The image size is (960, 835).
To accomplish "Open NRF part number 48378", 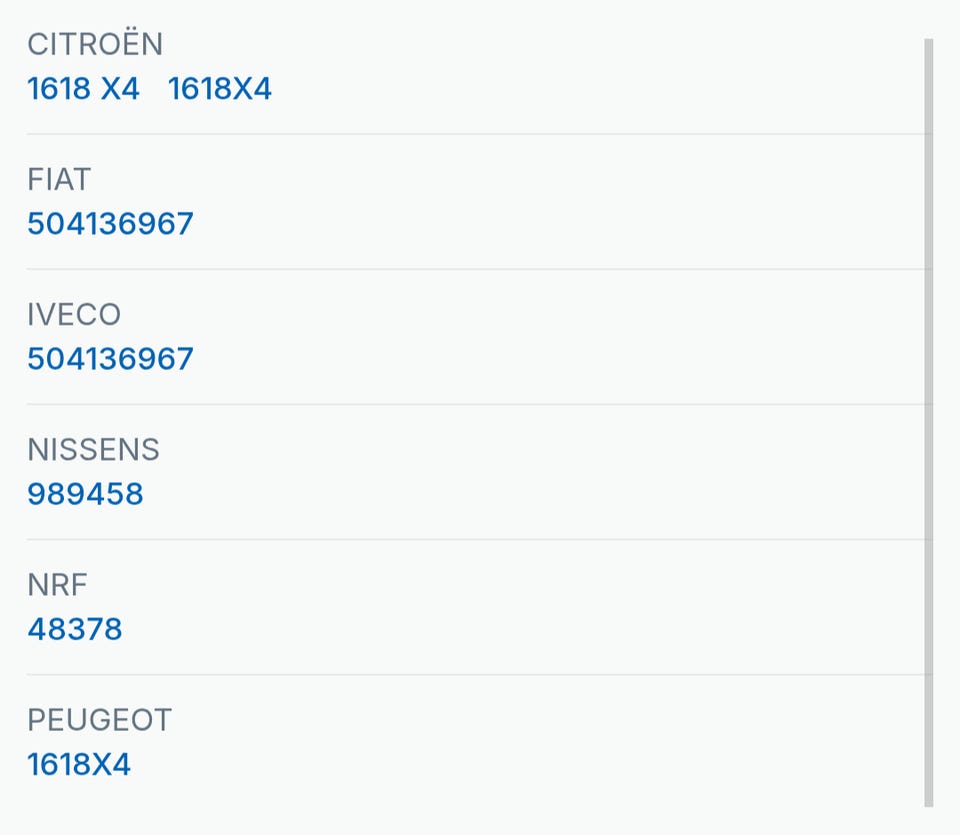I will click(75, 629).
